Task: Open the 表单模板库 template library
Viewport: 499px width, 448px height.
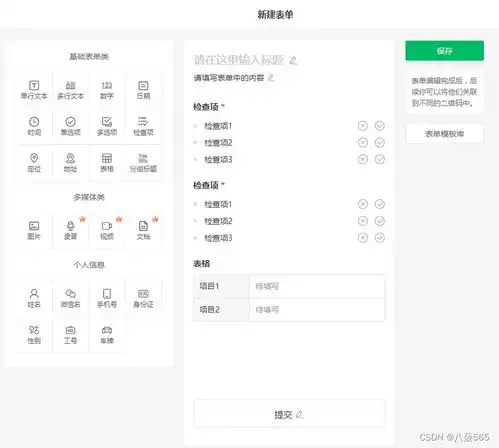Action: [x=444, y=134]
